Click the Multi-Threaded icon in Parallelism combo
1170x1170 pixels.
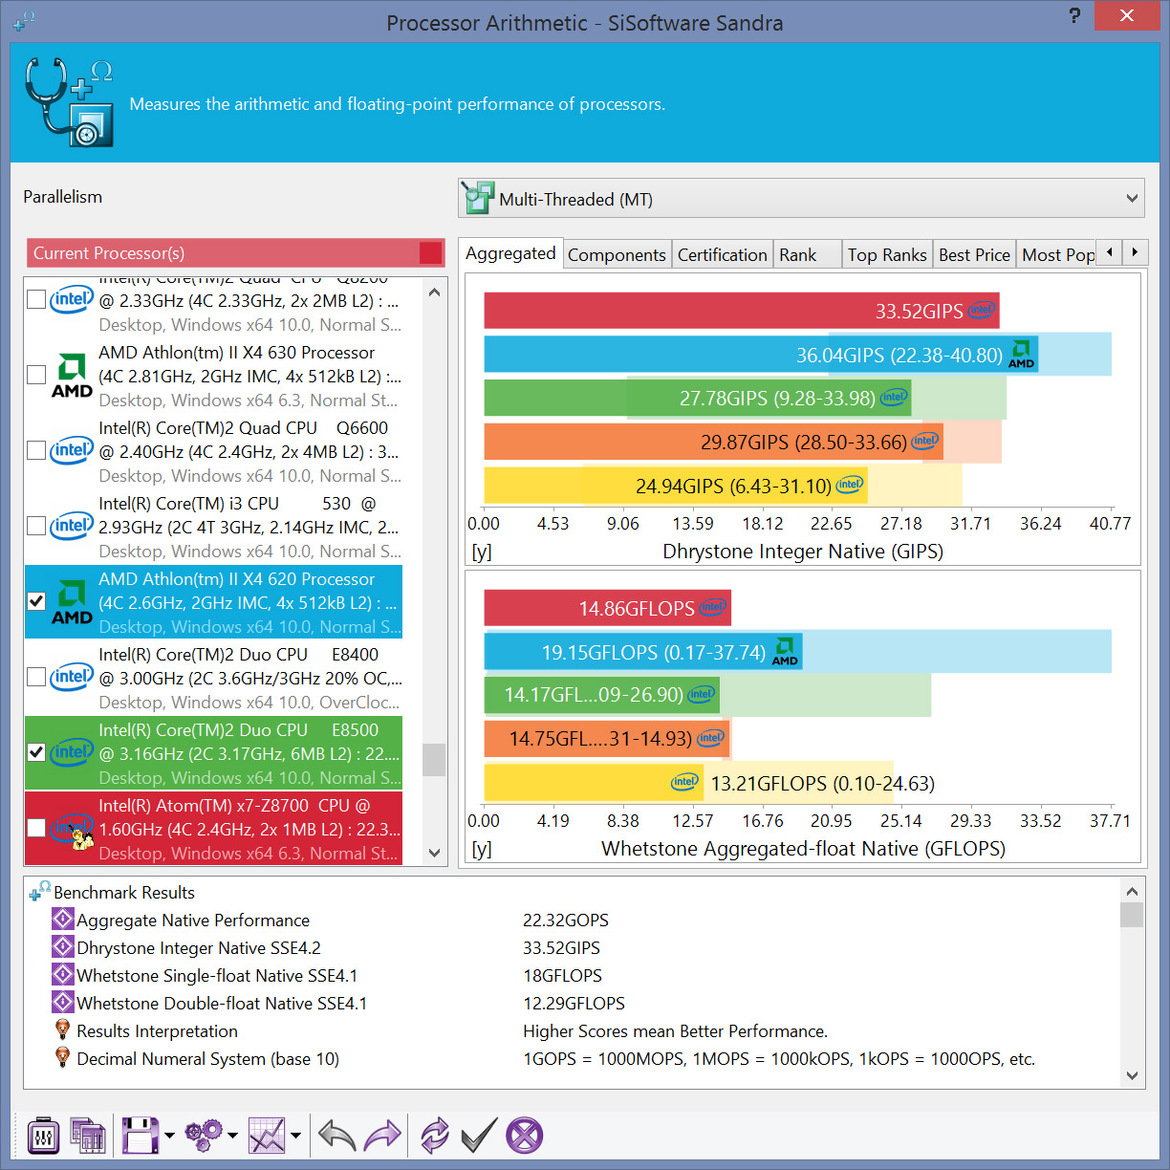478,198
